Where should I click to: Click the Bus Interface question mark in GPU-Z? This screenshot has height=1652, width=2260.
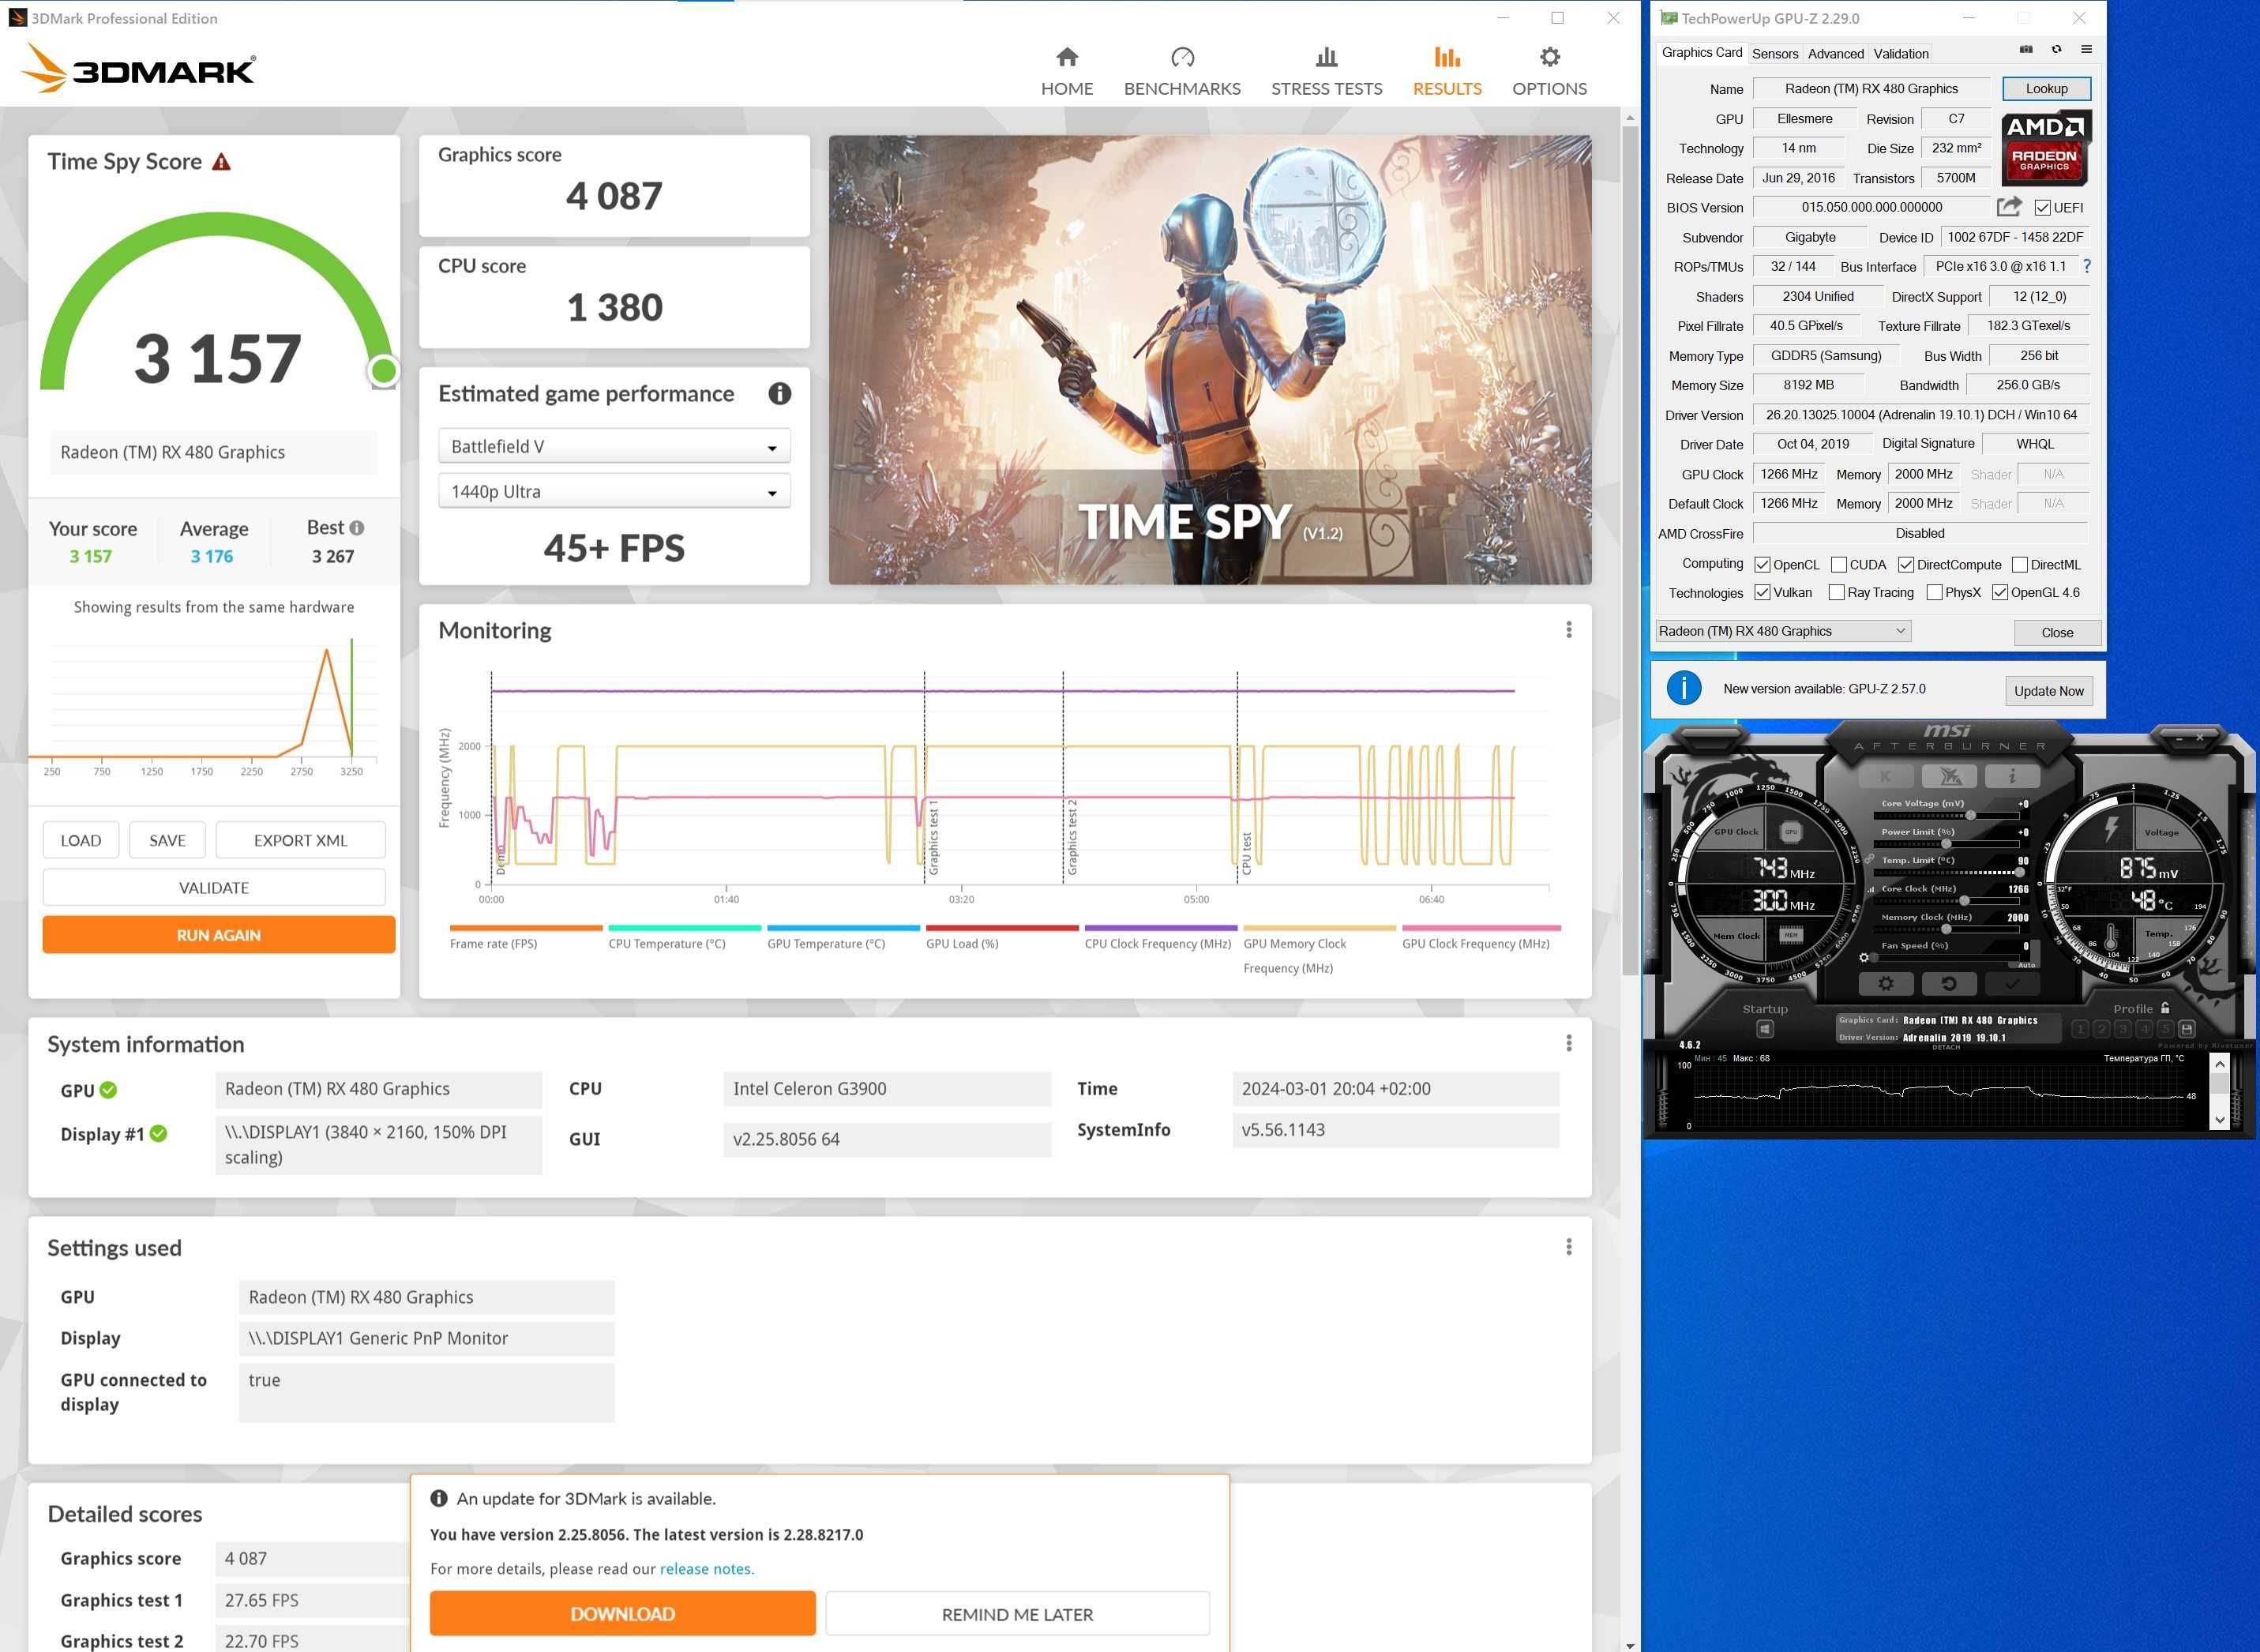pos(2086,266)
